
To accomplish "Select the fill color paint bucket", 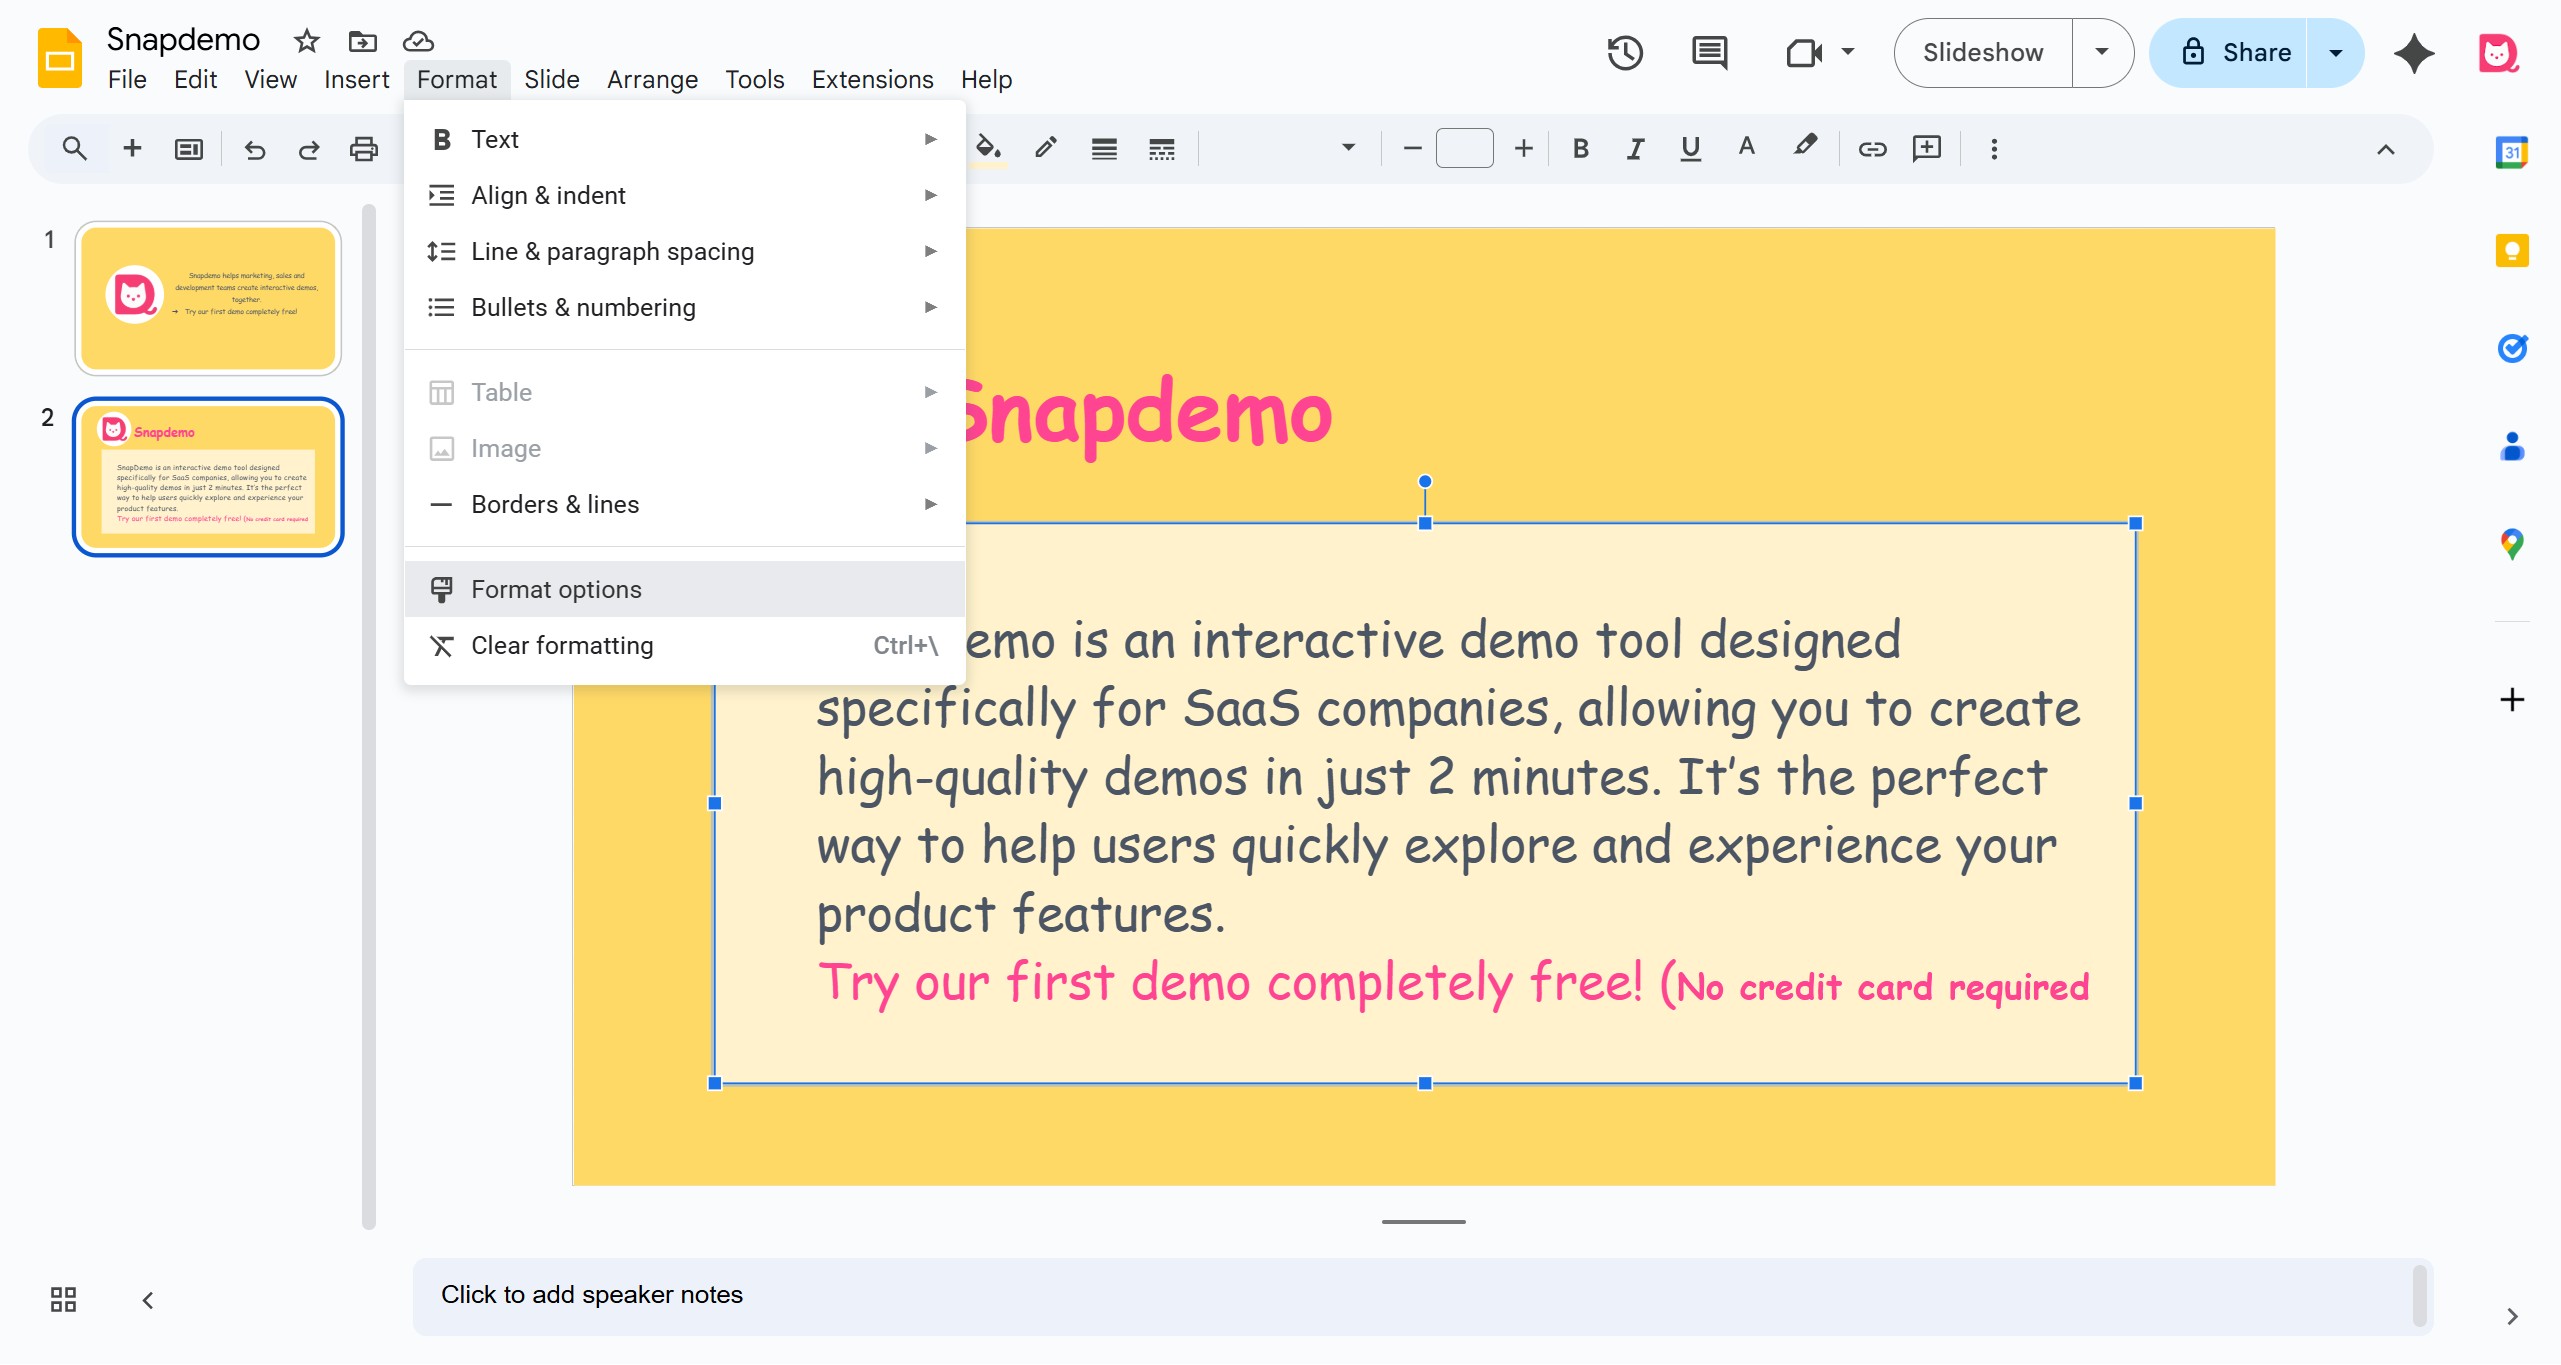I will point(988,149).
